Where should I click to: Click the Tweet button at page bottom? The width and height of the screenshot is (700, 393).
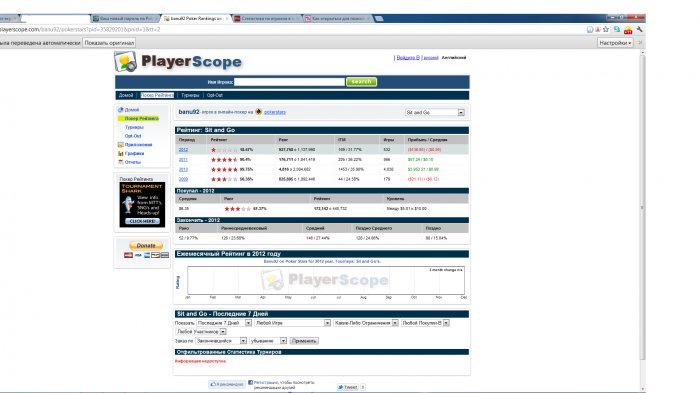[348, 387]
